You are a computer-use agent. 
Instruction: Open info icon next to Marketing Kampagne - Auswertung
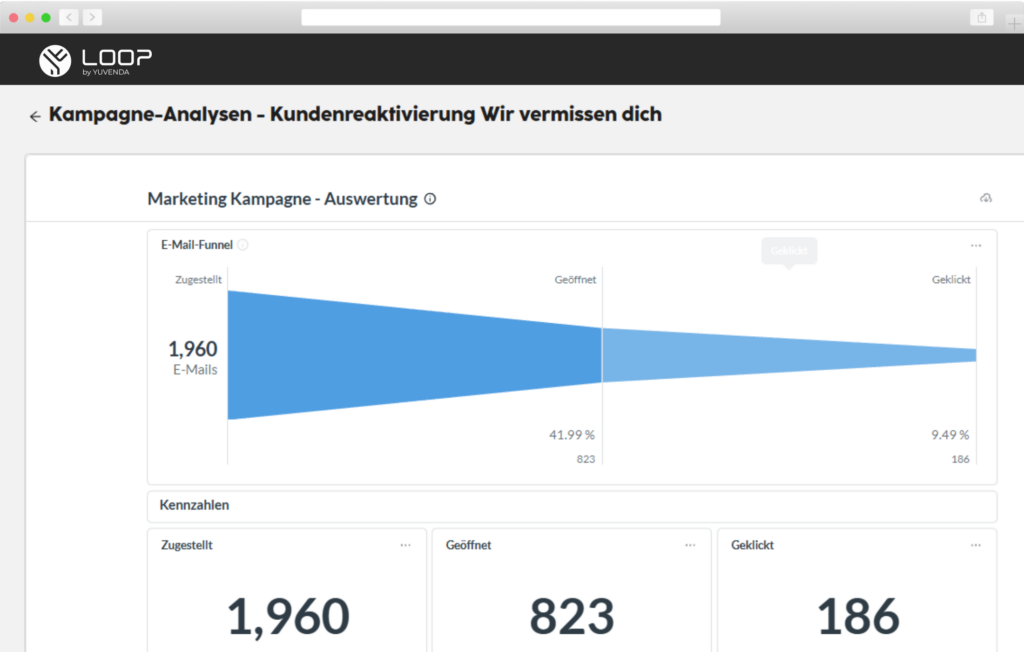430,199
